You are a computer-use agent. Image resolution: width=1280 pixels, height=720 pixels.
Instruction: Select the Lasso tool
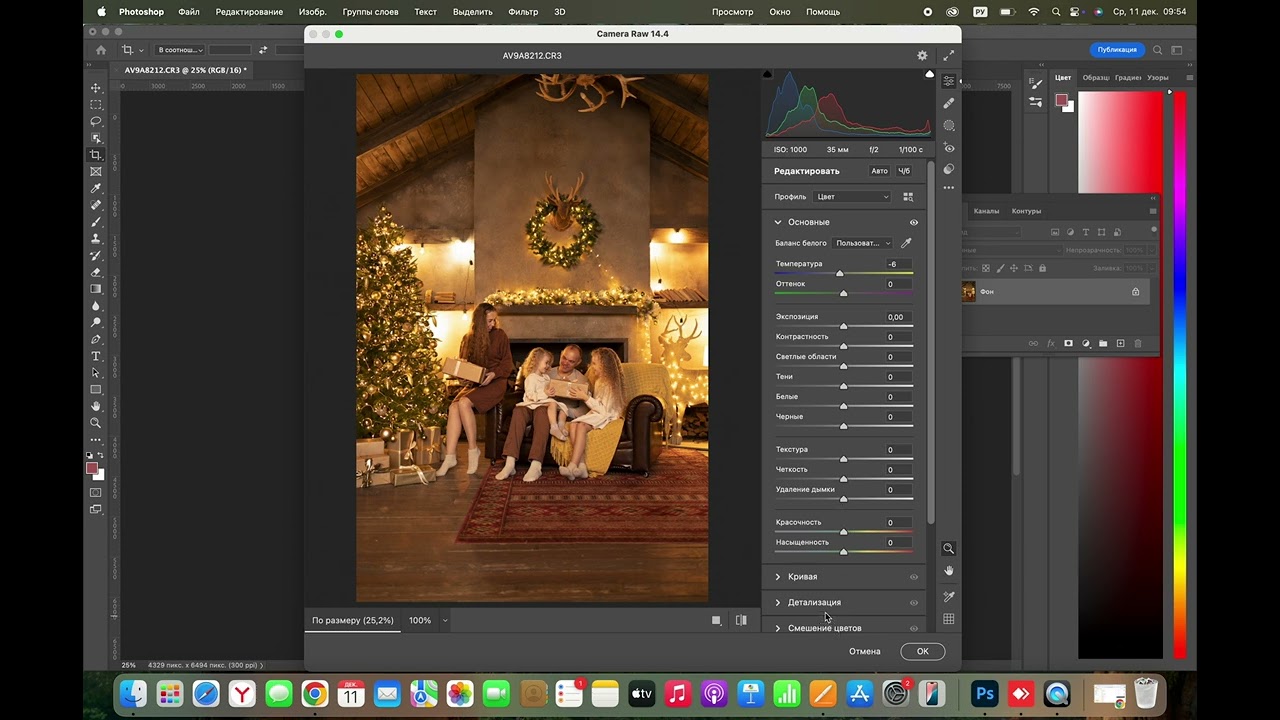click(96, 121)
